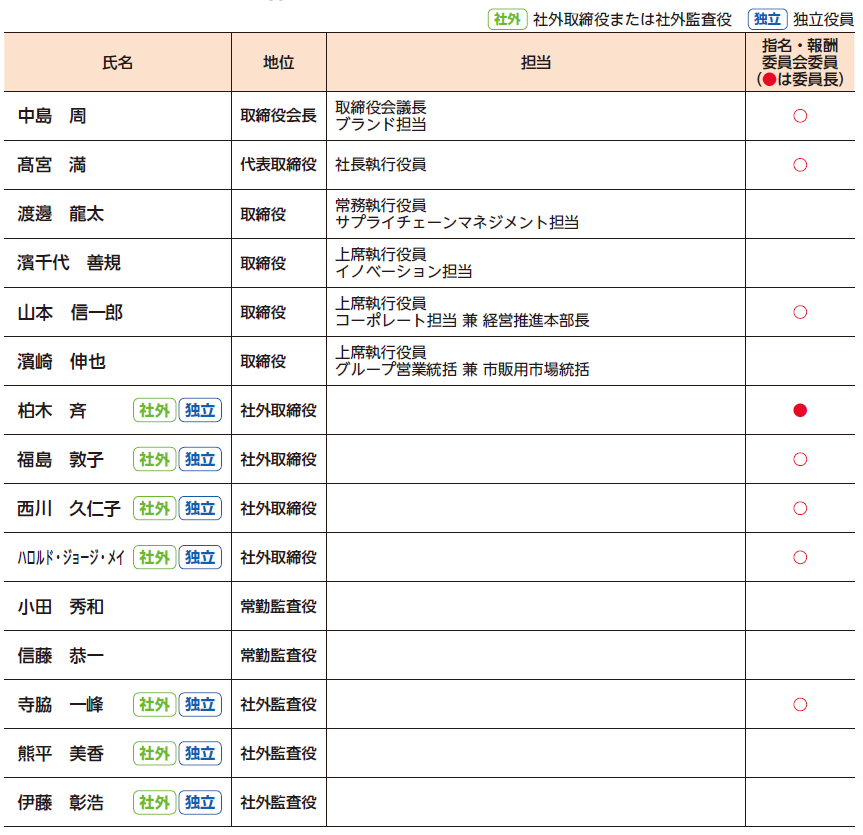Click the 社外 badge beside 熊平 美香
Screen dimensions: 863x835
click(154, 754)
